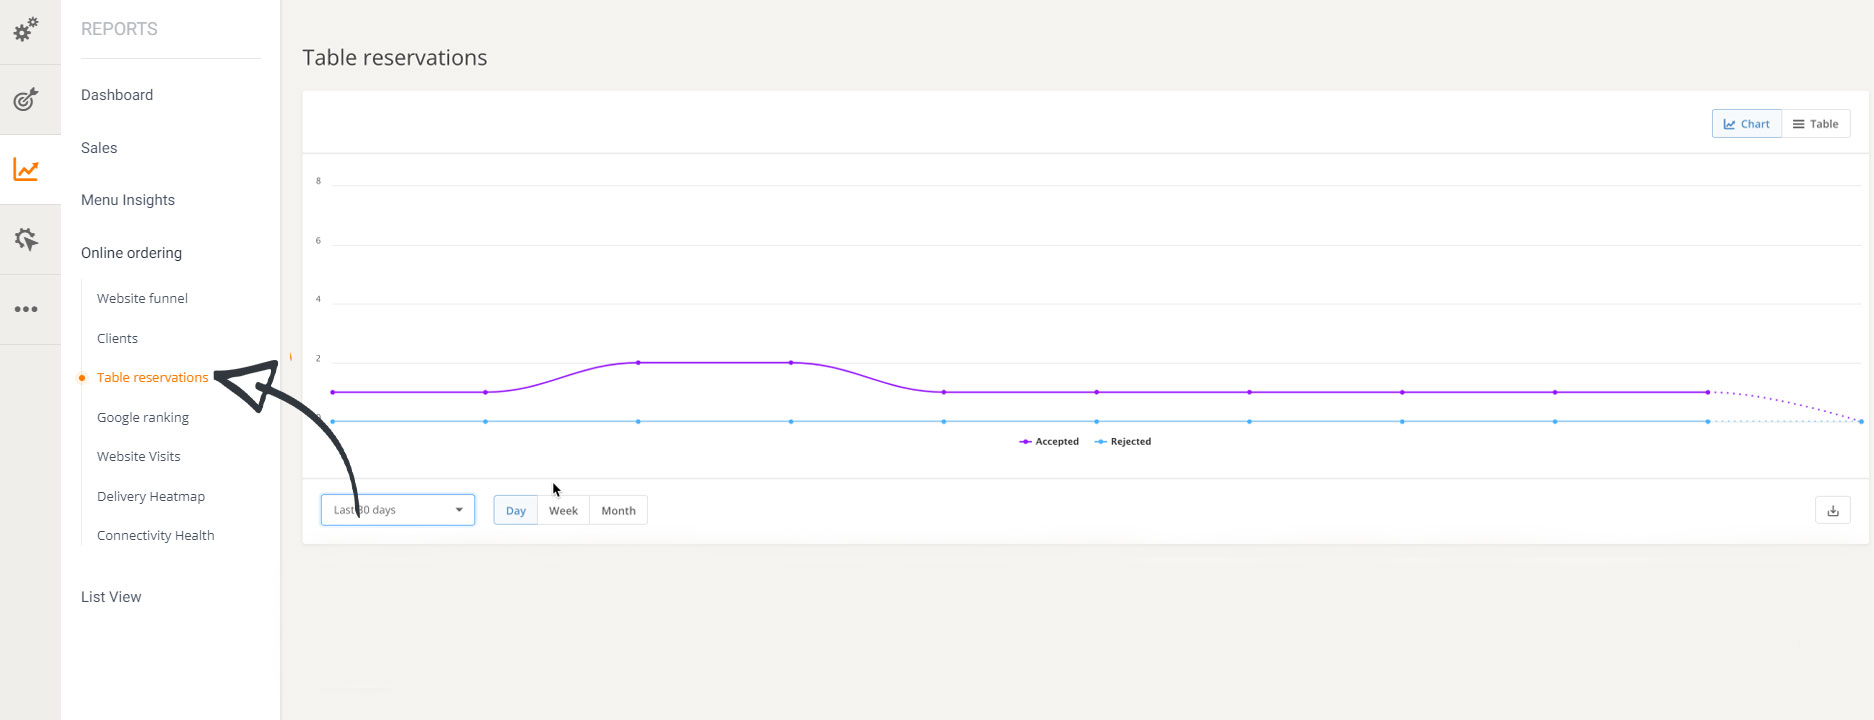
Task: Expand the Menu Insights section
Action: tap(128, 200)
